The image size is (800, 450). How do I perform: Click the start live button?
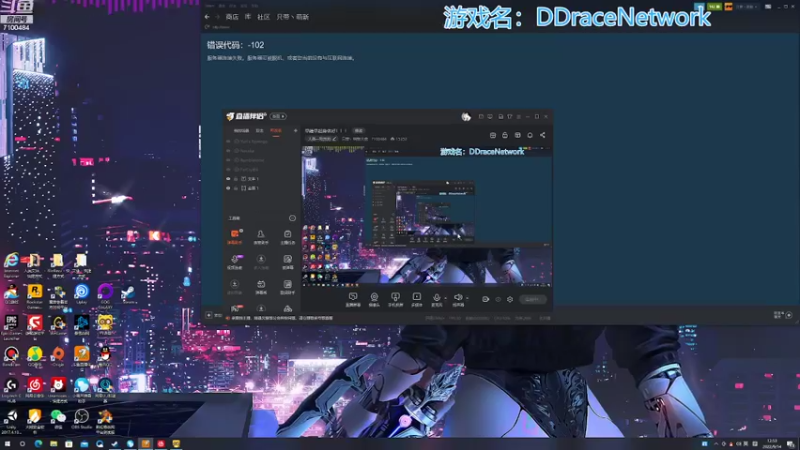coord(532,299)
